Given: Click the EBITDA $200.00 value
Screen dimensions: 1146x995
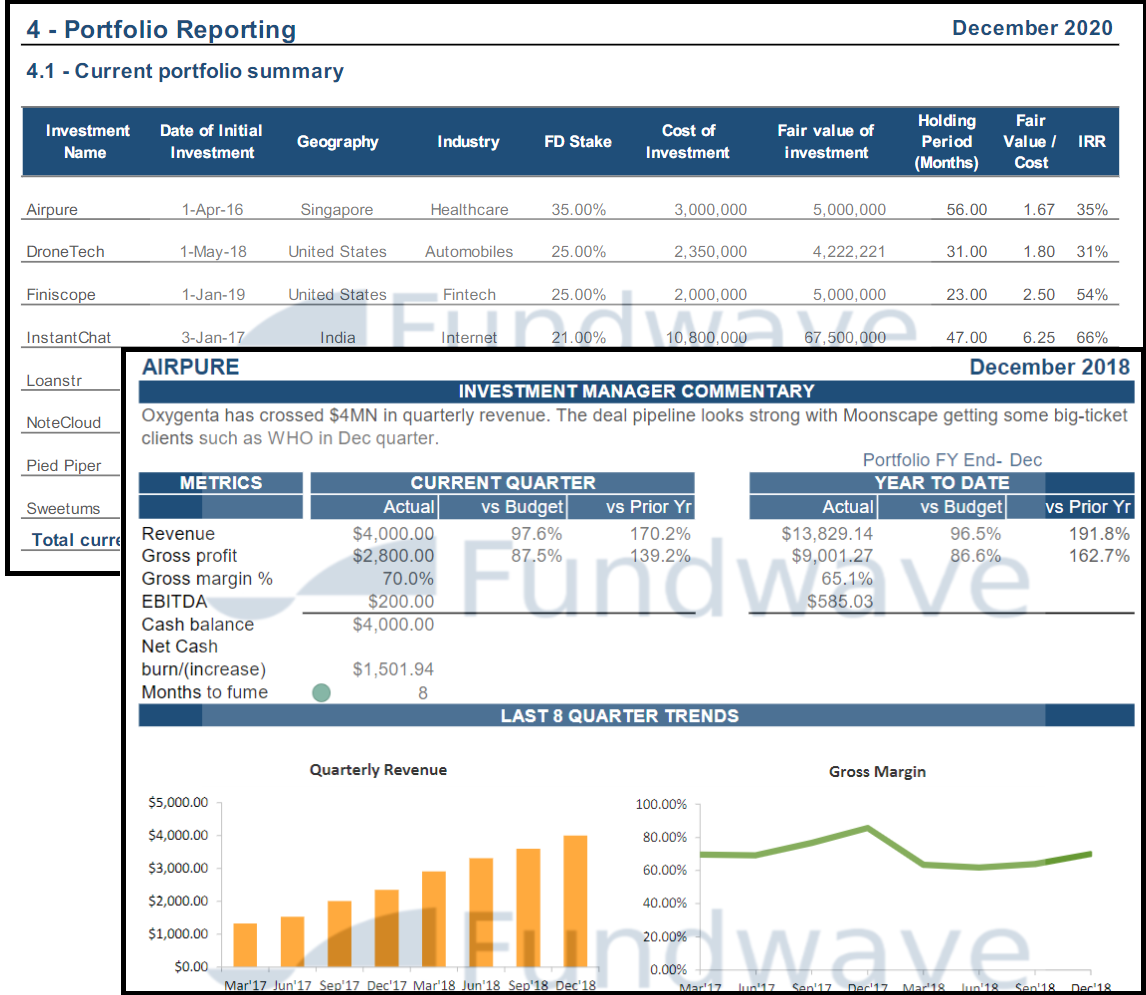Looking at the screenshot, I should click(x=401, y=602).
